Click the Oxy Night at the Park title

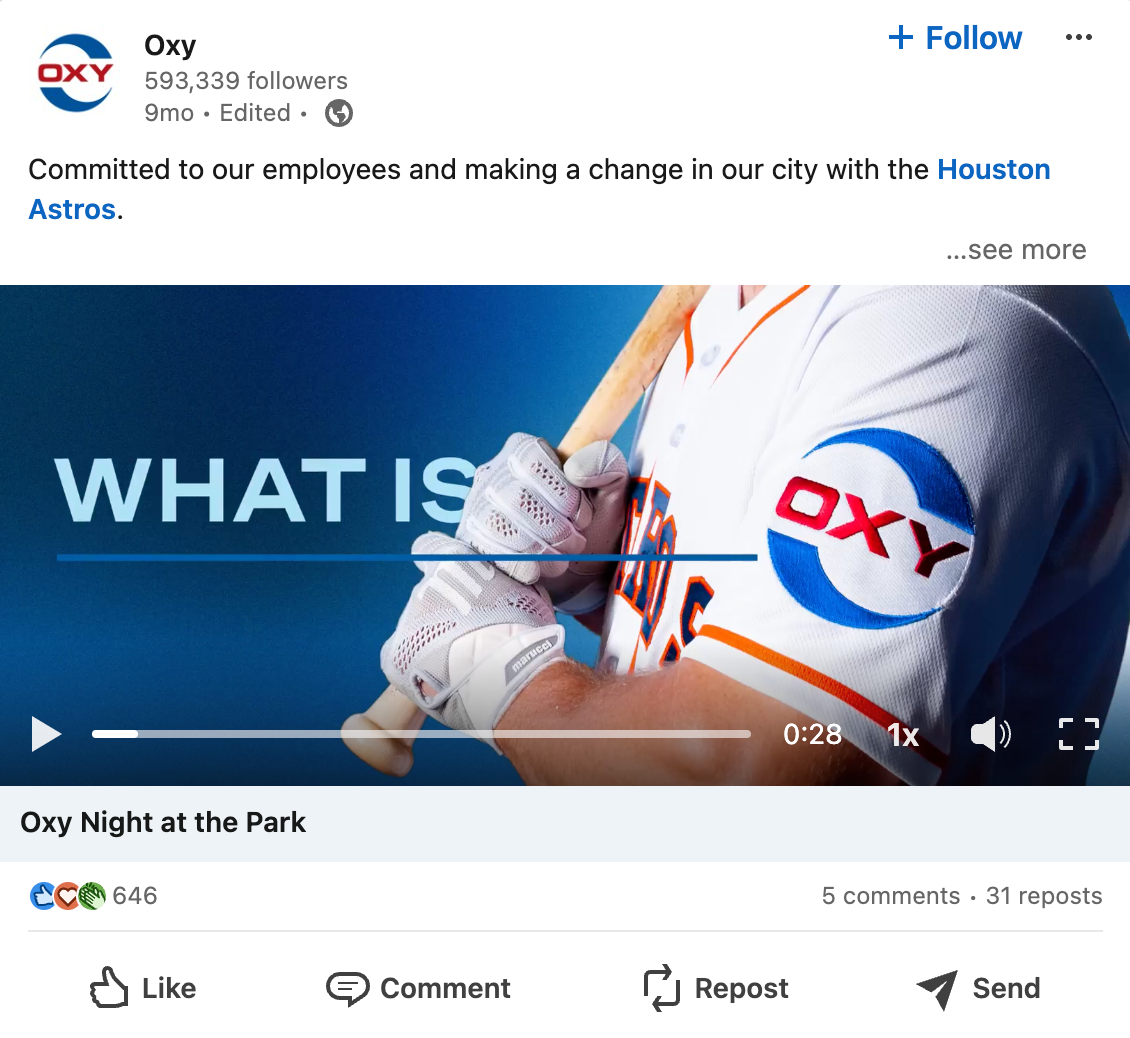tap(163, 822)
